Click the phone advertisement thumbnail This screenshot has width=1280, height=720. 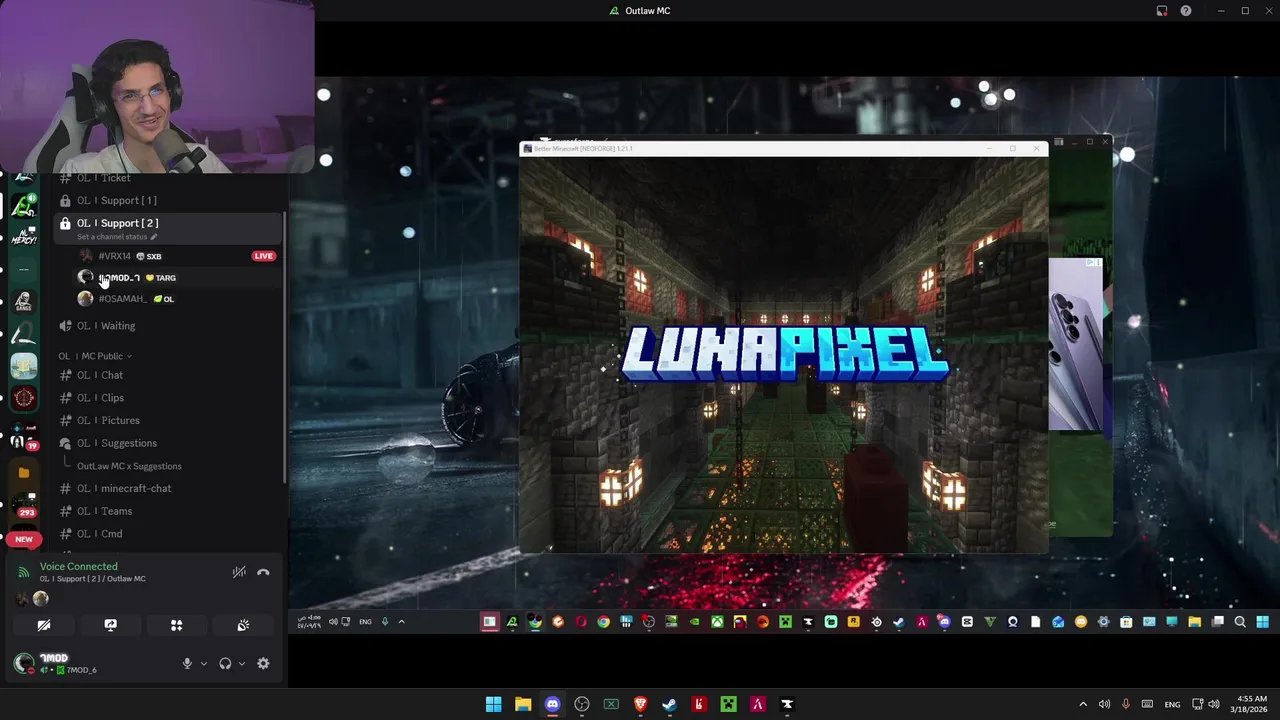tap(1075, 344)
